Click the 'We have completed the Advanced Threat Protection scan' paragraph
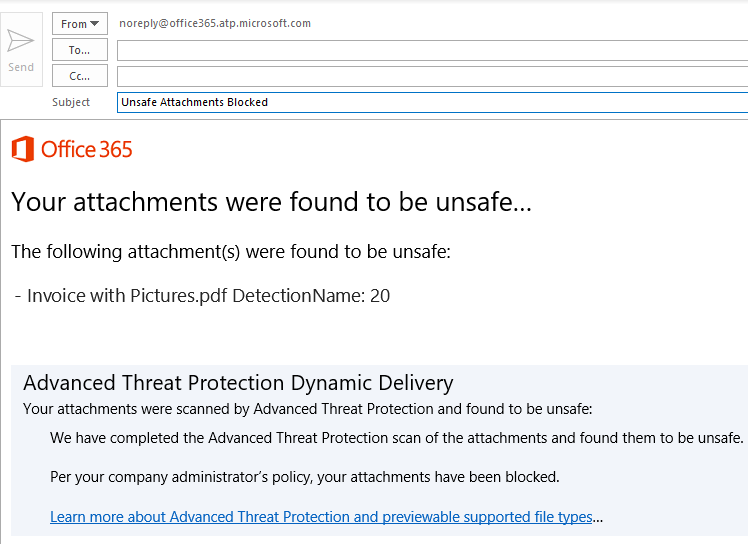748x544 pixels. pyautogui.click(x=396, y=438)
